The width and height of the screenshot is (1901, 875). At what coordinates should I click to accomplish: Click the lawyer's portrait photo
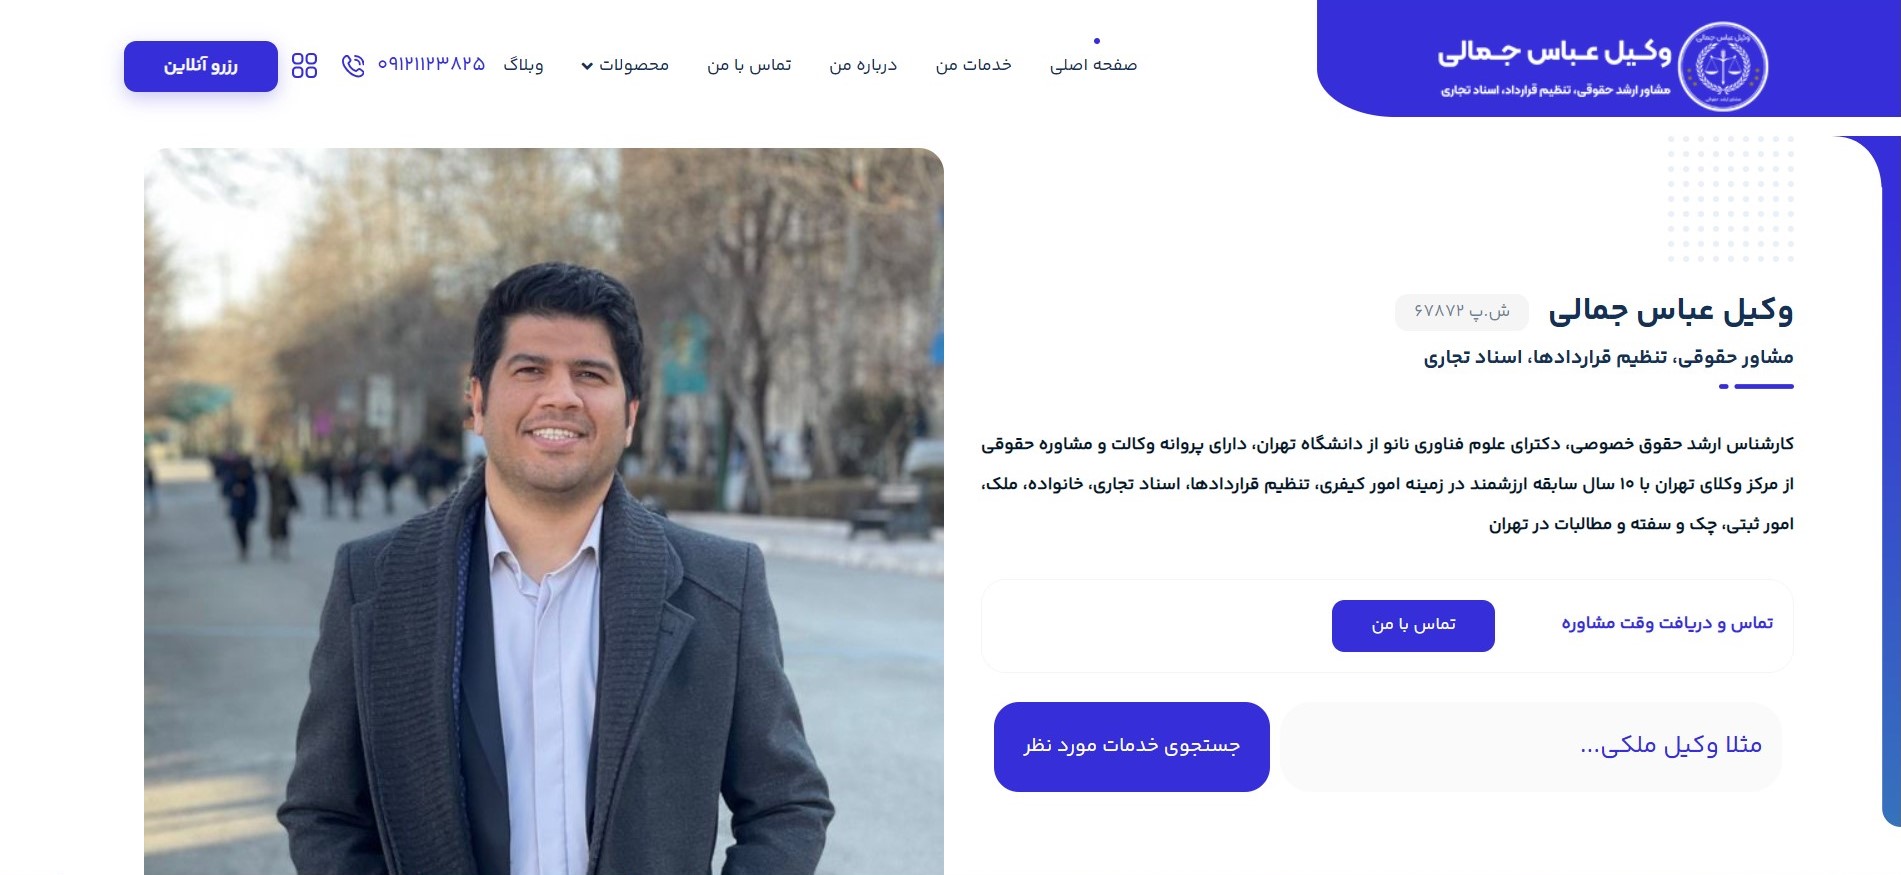[x=544, y=511]
